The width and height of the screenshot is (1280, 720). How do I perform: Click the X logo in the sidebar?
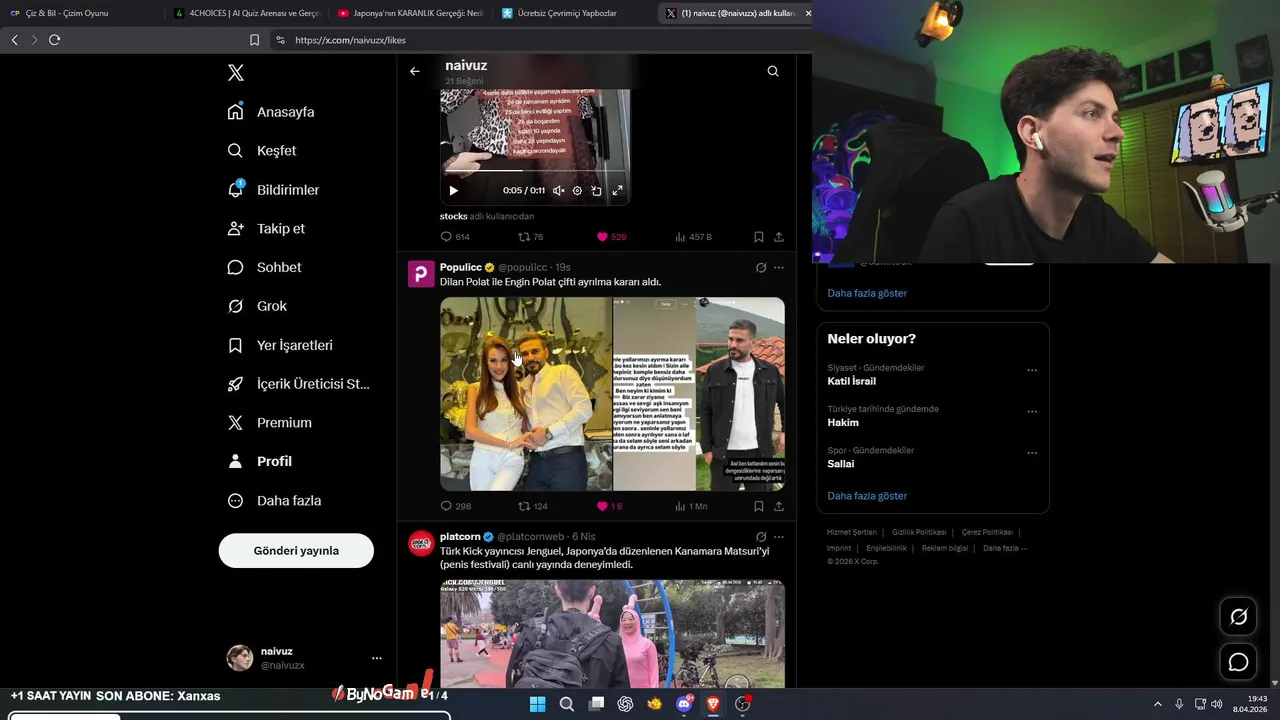point(235,73)
